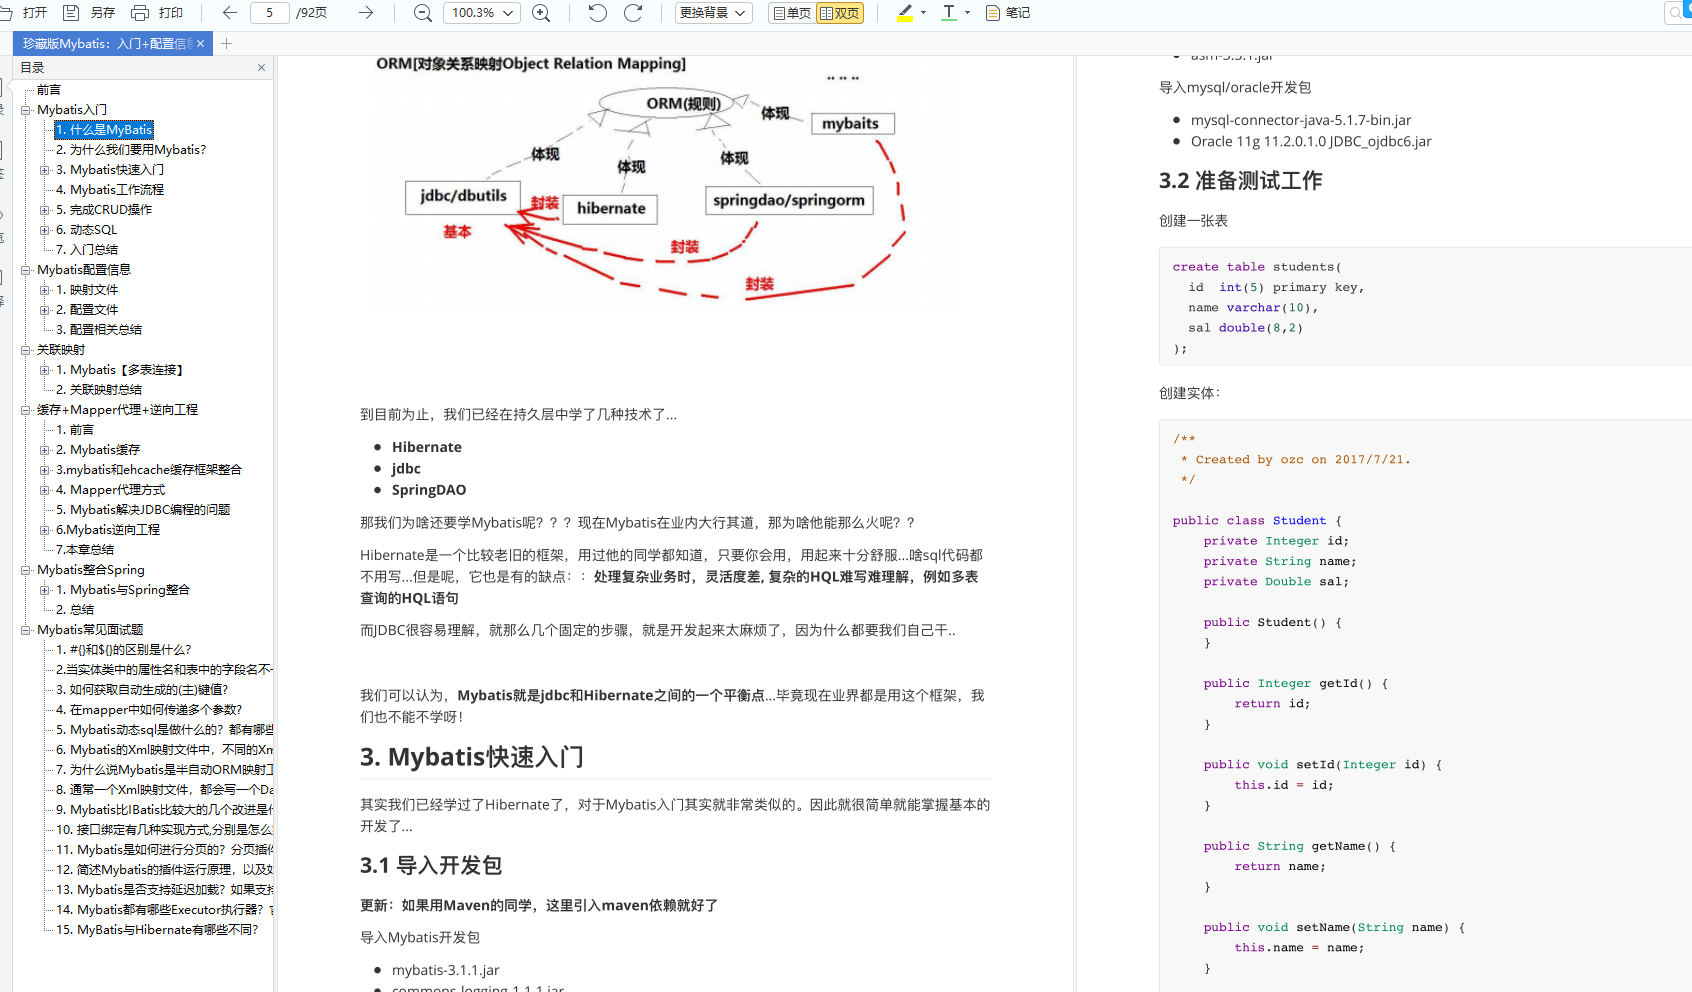Screen dimensions: 1692x992
Task: Collapse the Mybatis入门 tree node
Action: pyautogui.click(x=26, y=110)
